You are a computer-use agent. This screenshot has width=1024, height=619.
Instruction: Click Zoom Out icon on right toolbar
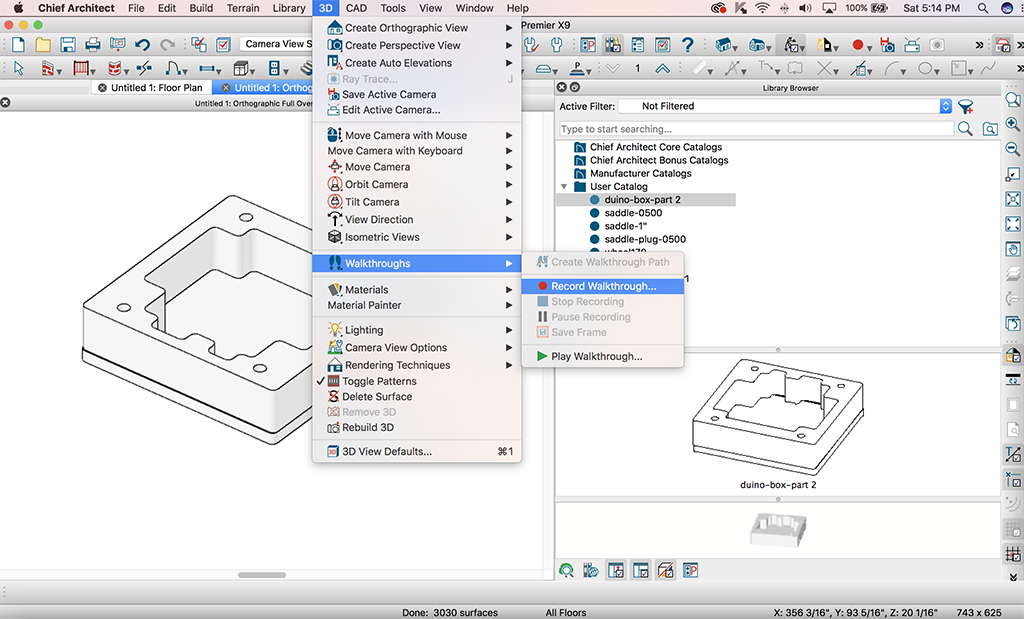1013,148
